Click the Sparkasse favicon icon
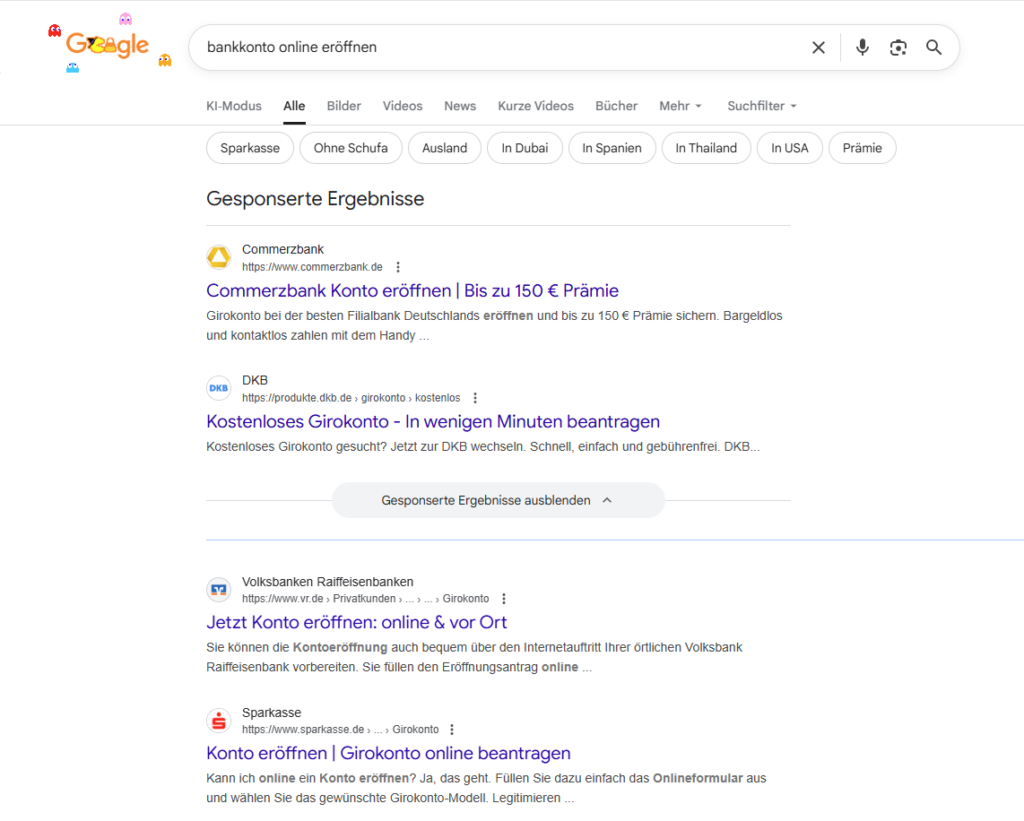The width and height of the screenshot is (1024, 821). coord(219,720)
